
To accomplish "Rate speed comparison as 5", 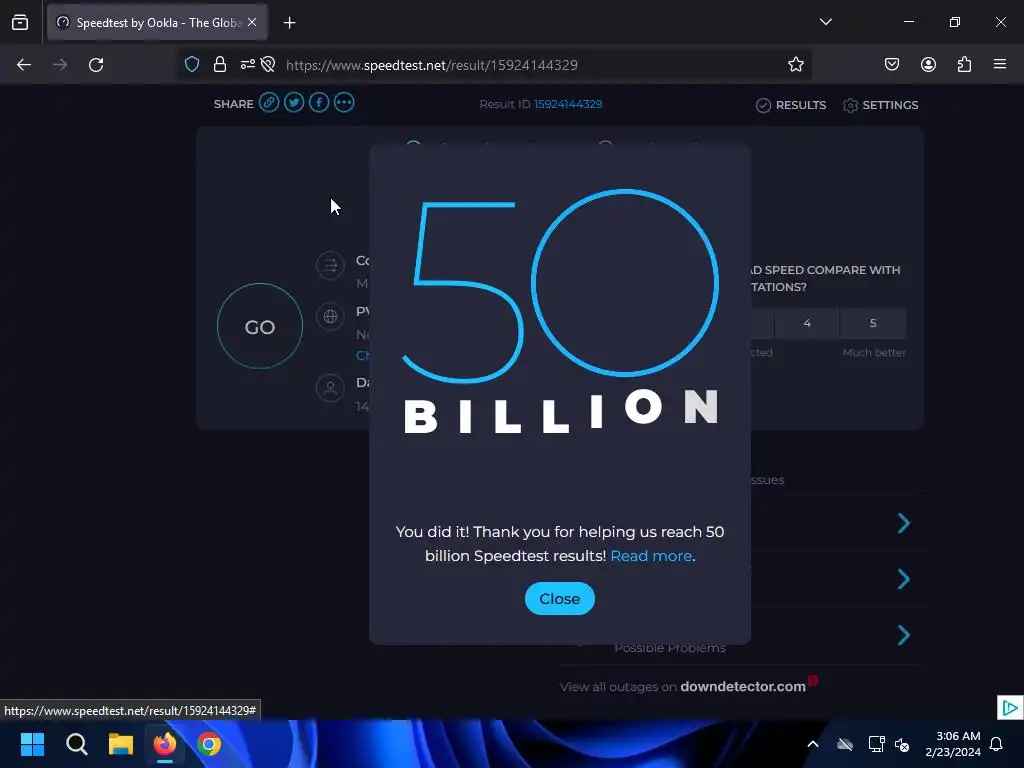I will point(873,323).
